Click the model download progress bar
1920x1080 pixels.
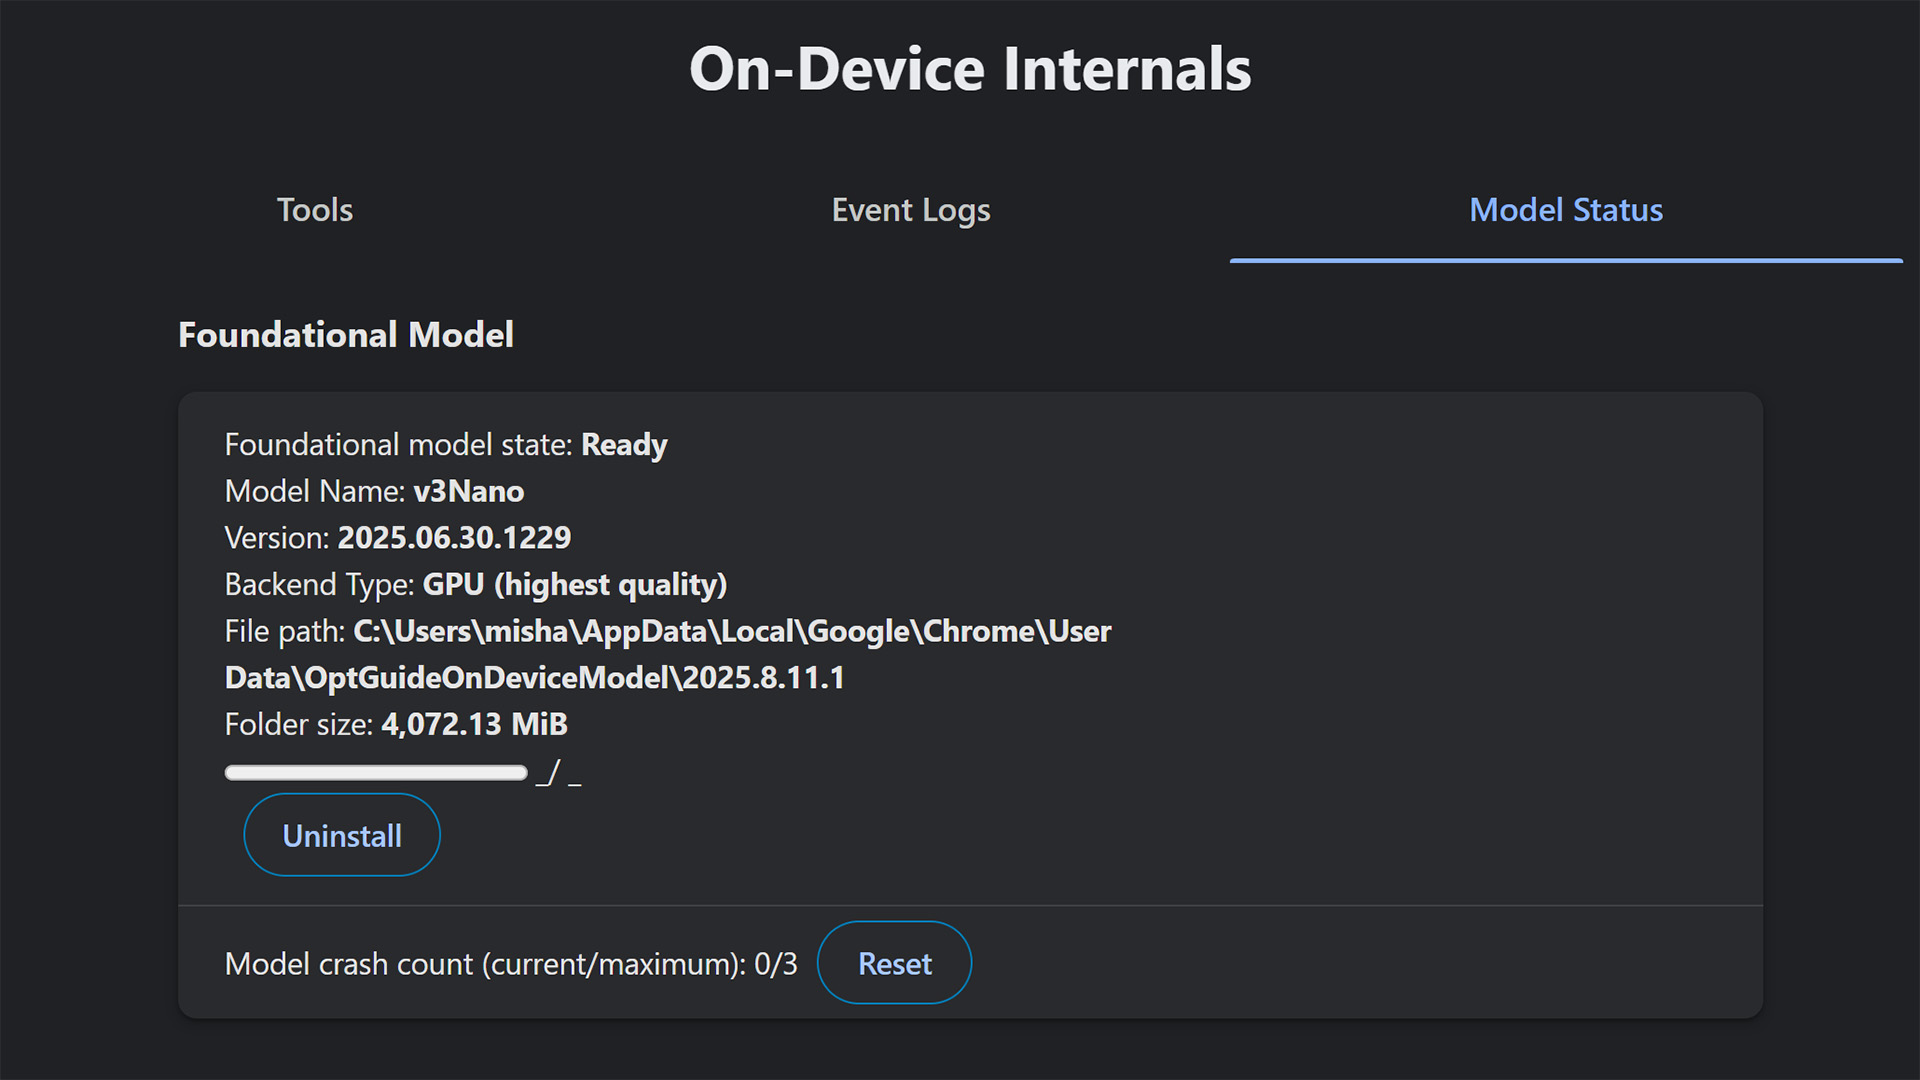point(376,772)
